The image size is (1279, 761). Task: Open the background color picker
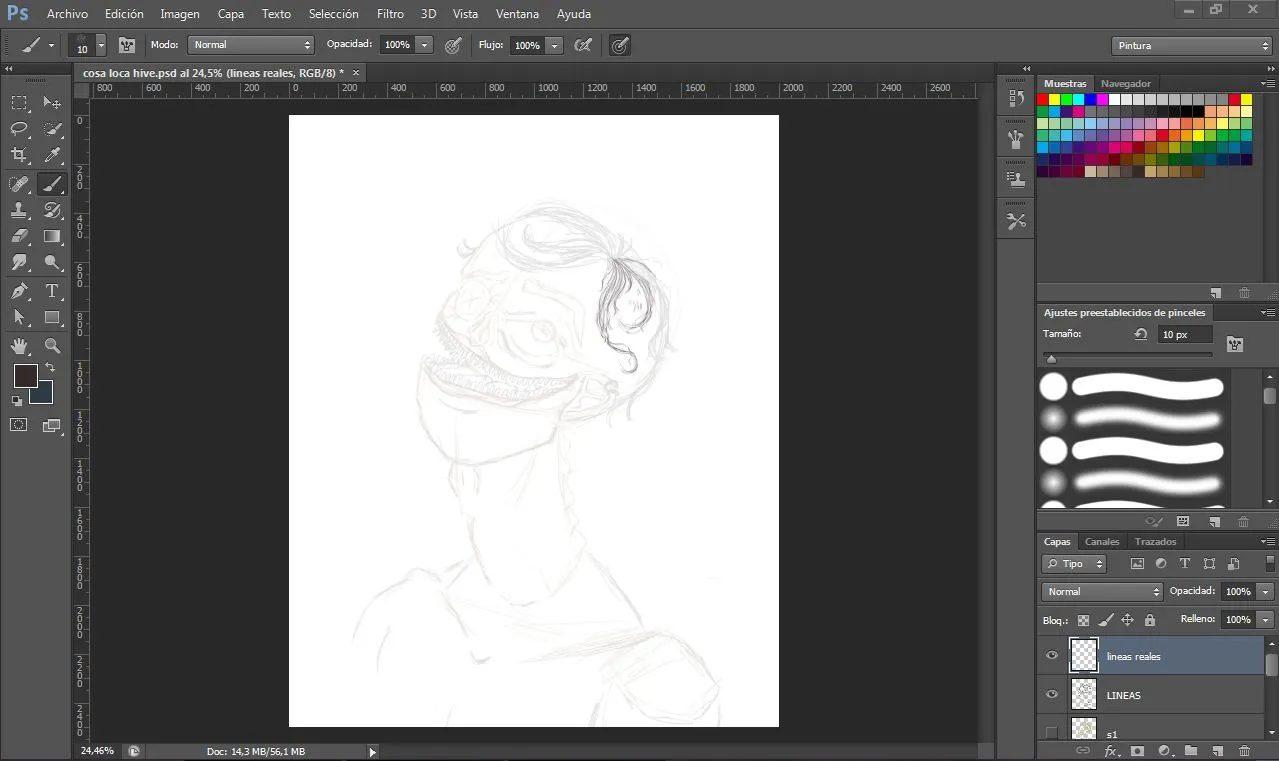click(x=45, y=396)
